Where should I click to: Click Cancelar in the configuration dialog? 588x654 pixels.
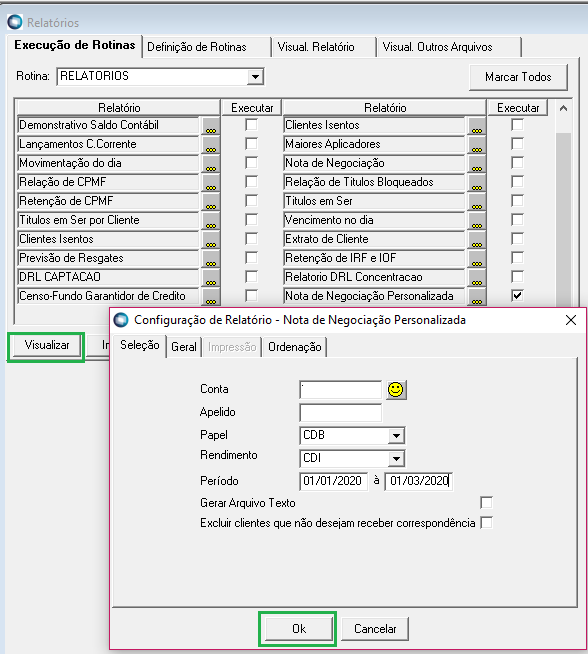click(375, 629)
